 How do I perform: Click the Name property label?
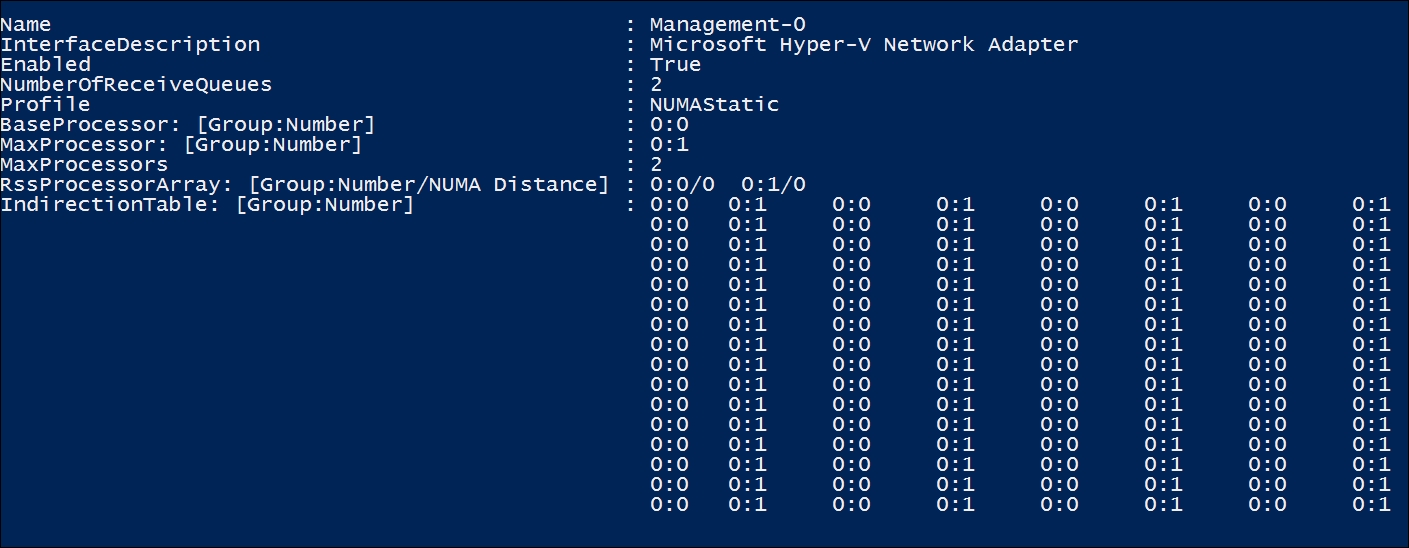coord(26,24)
